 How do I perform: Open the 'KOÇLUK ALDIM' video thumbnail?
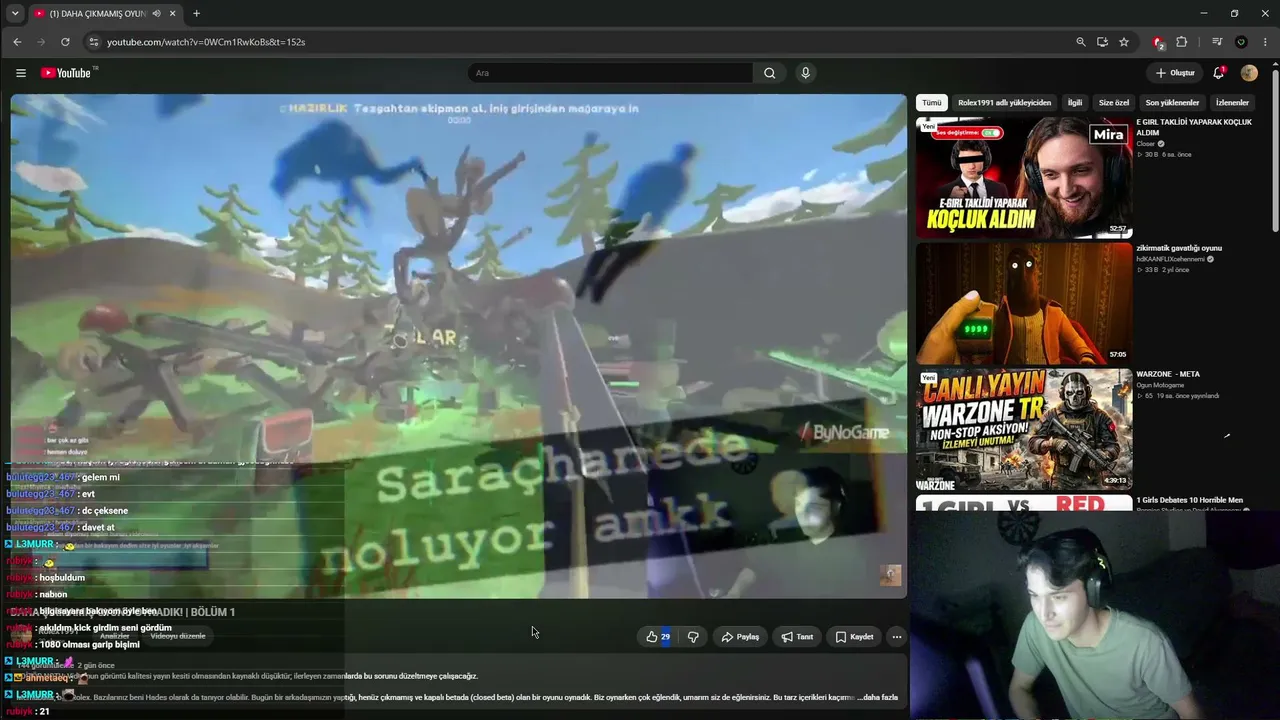[1024, 178]
